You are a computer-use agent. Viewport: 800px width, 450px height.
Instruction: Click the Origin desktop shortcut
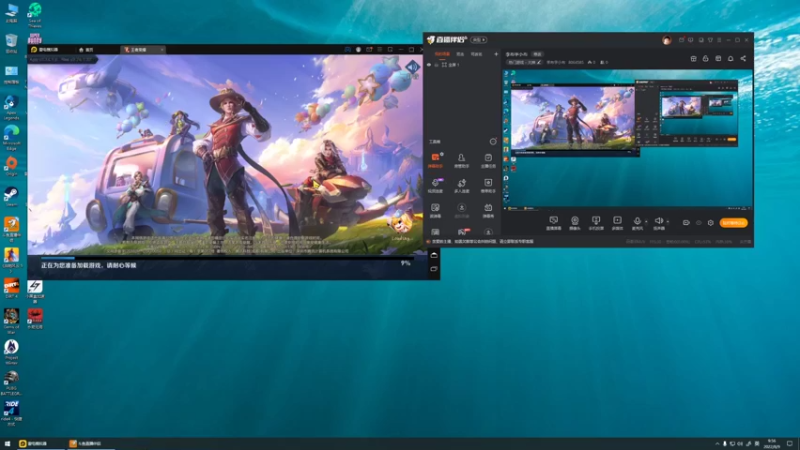pos(11,166)
